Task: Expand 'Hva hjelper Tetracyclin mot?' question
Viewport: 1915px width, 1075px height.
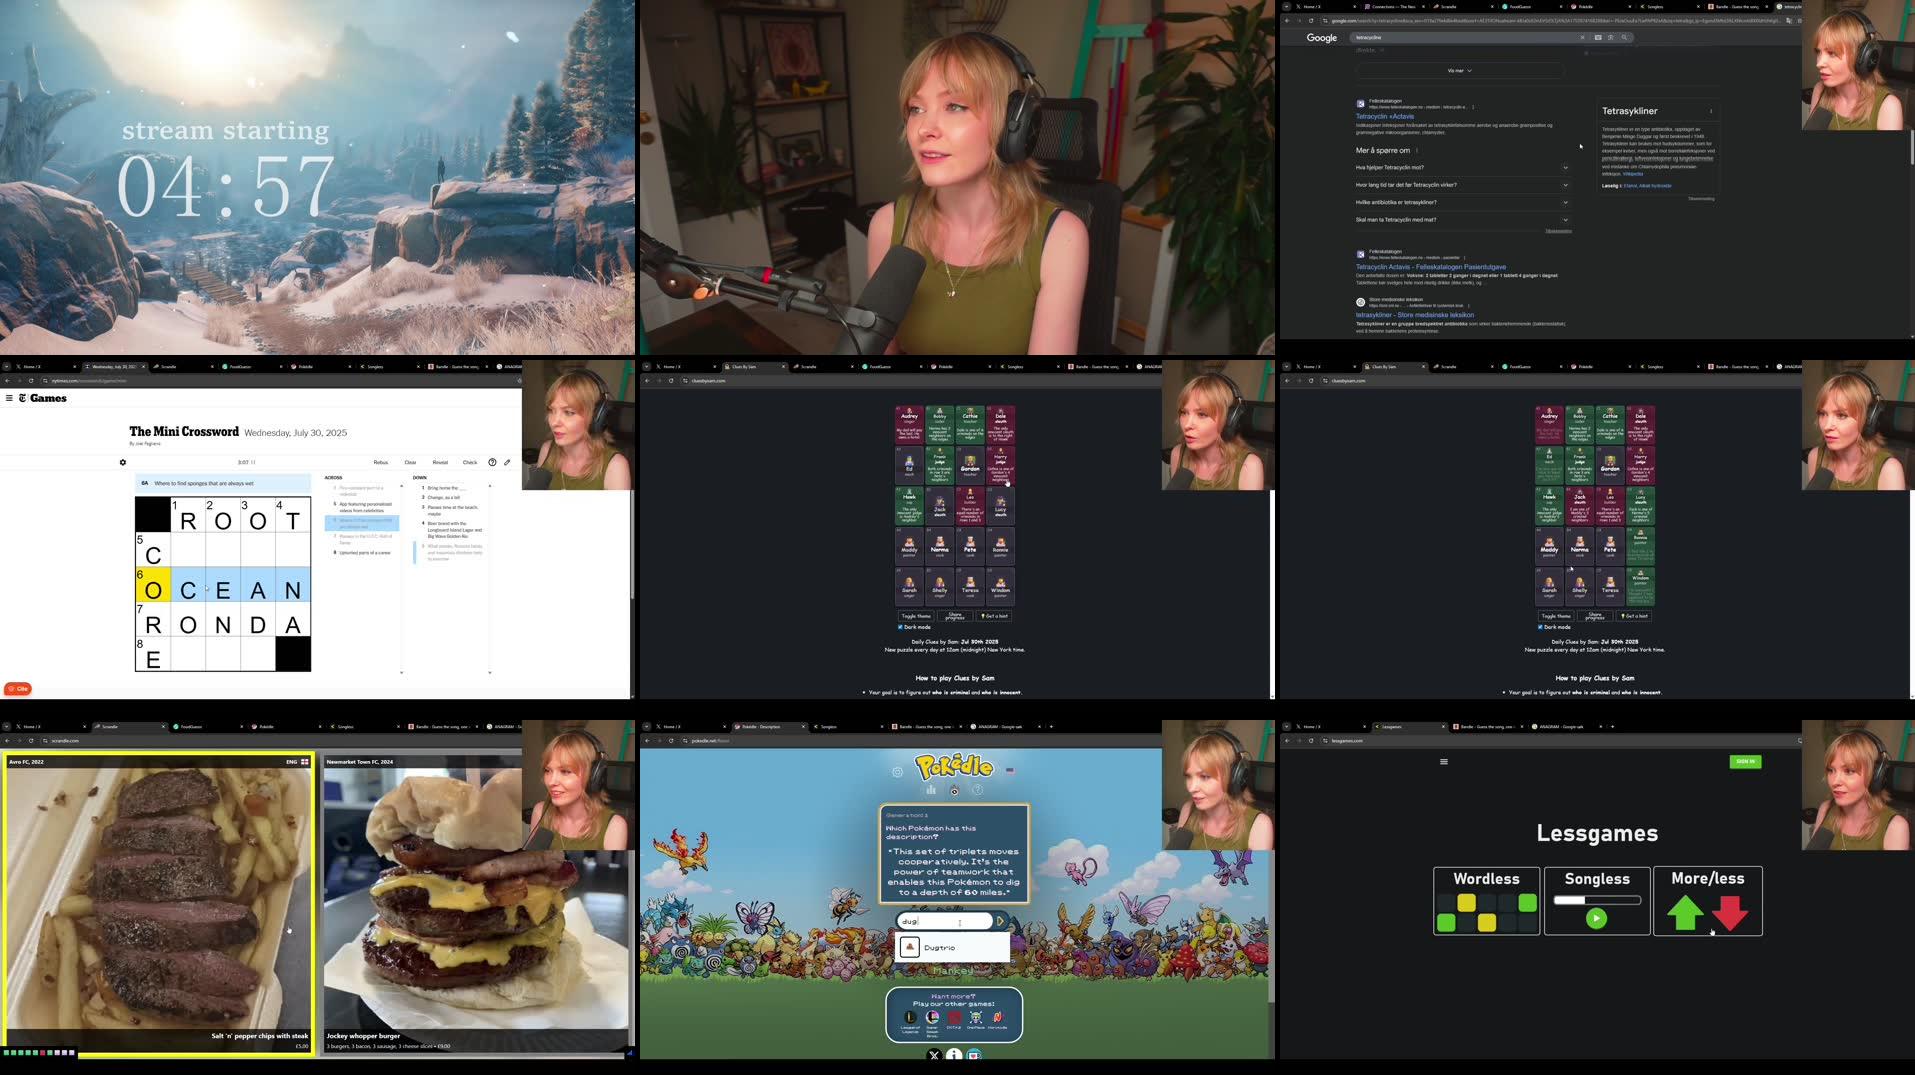Action: click(1461, 168)
